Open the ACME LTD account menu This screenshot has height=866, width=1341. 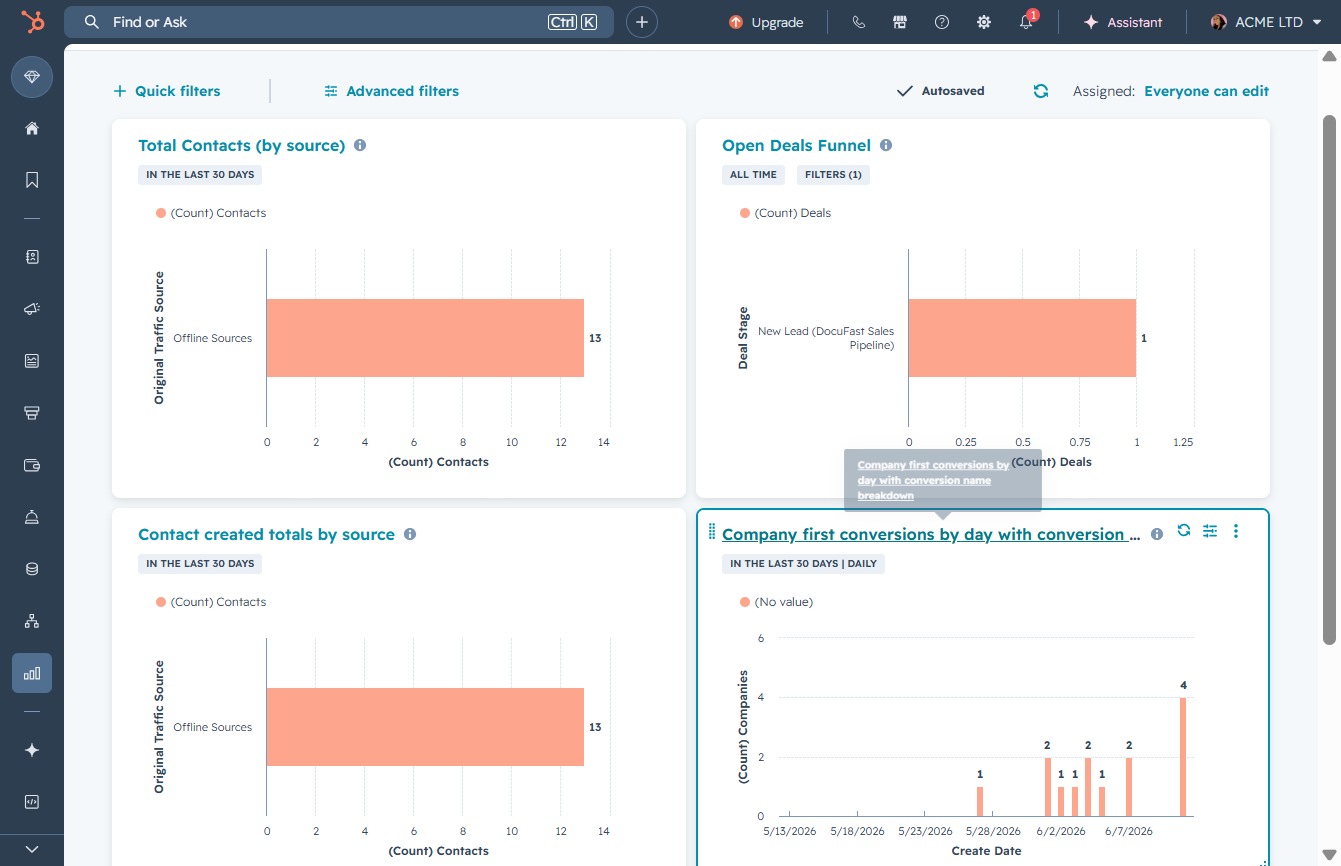1266,22
